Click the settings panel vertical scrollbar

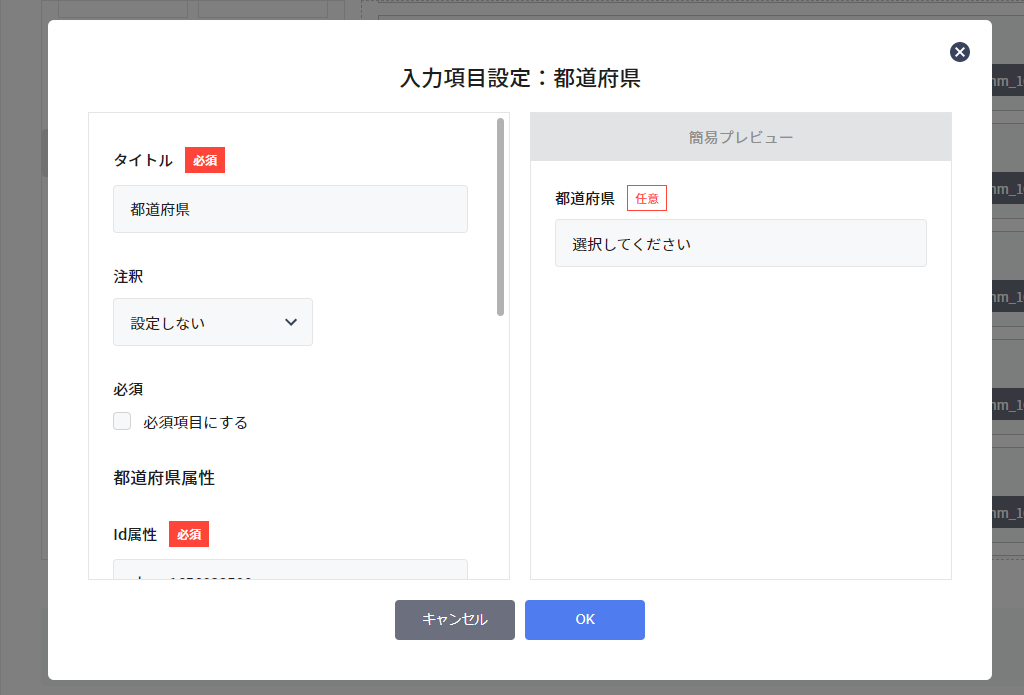click(500, 217)
